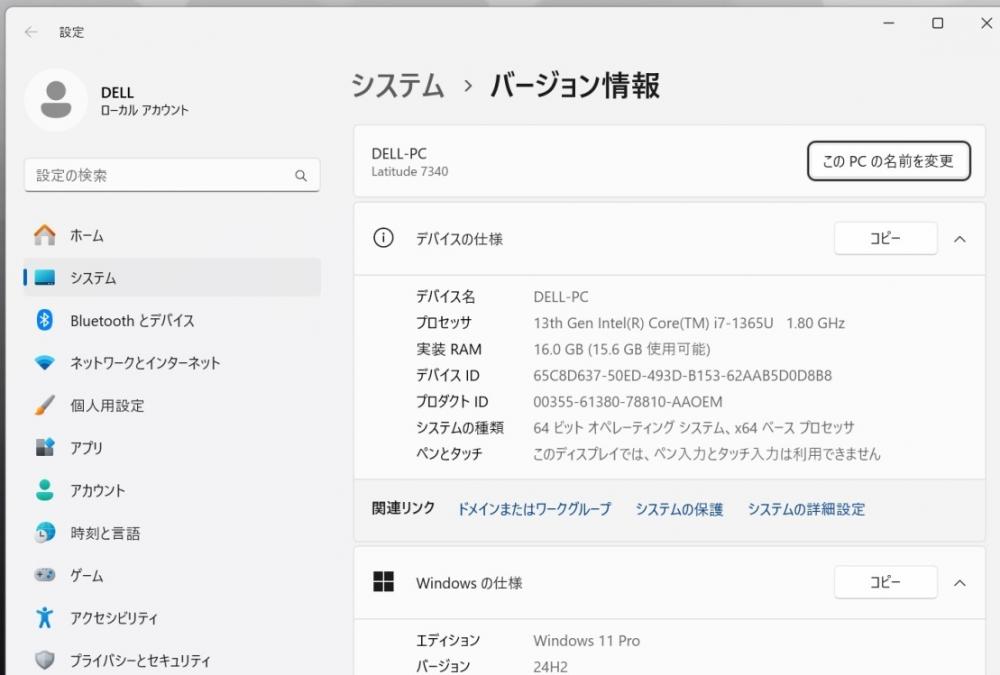This screenshot has height=675, width=1000.
Task: Open アカウント settings page
Action: tap(172, 491)
